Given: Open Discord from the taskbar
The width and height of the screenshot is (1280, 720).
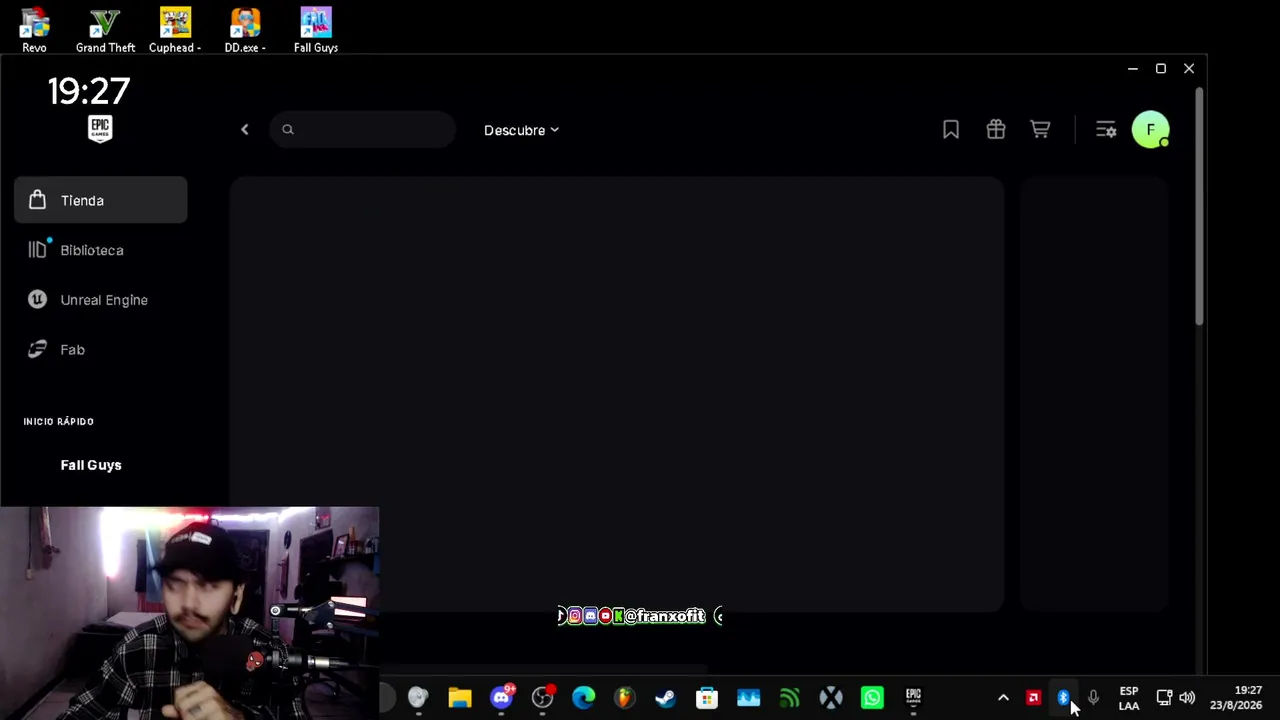Looking at the screenshot, I should coord(502,697).
